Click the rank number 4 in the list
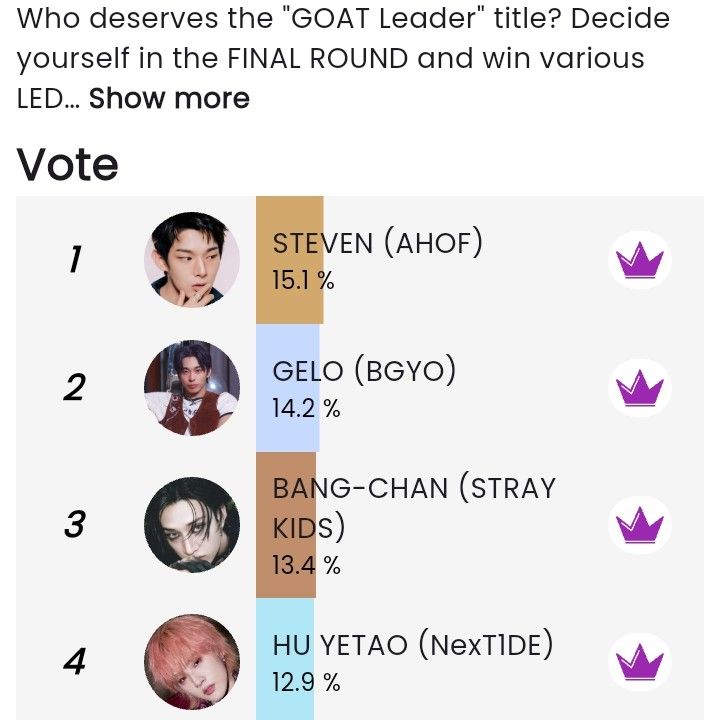720x720 pixels. [x=74, y=661]
